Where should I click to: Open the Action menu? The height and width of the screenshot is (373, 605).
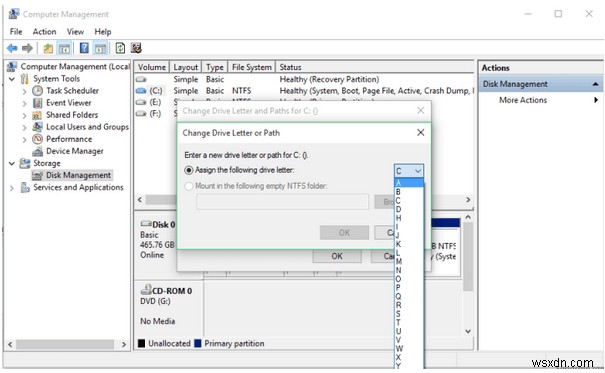click(44, 32)
